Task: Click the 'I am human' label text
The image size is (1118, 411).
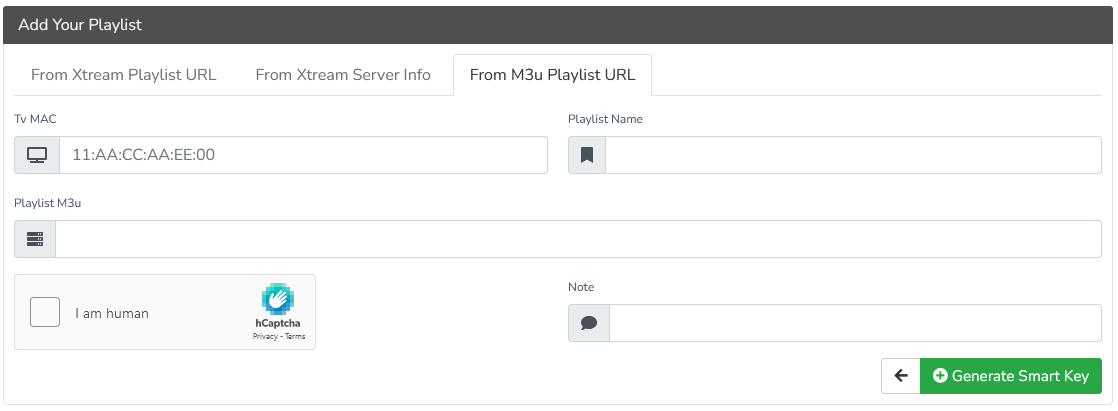Action: pyautogui.click(x=112, y=313)
